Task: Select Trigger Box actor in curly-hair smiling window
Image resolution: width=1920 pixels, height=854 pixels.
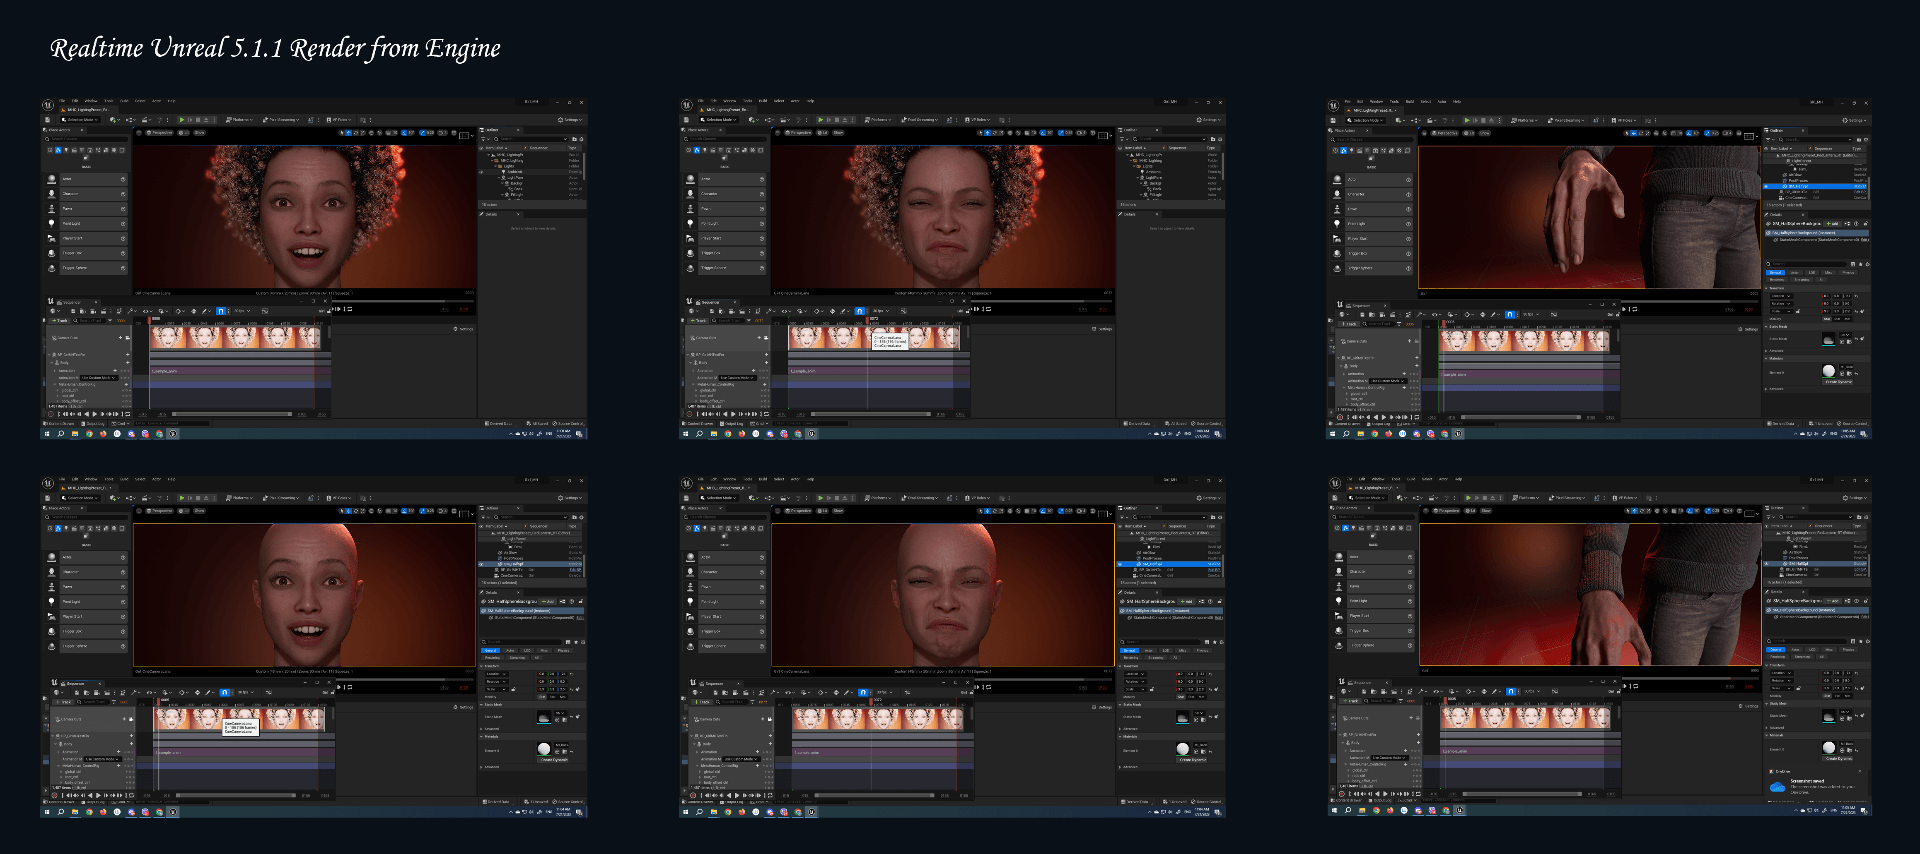Action: 86,253
